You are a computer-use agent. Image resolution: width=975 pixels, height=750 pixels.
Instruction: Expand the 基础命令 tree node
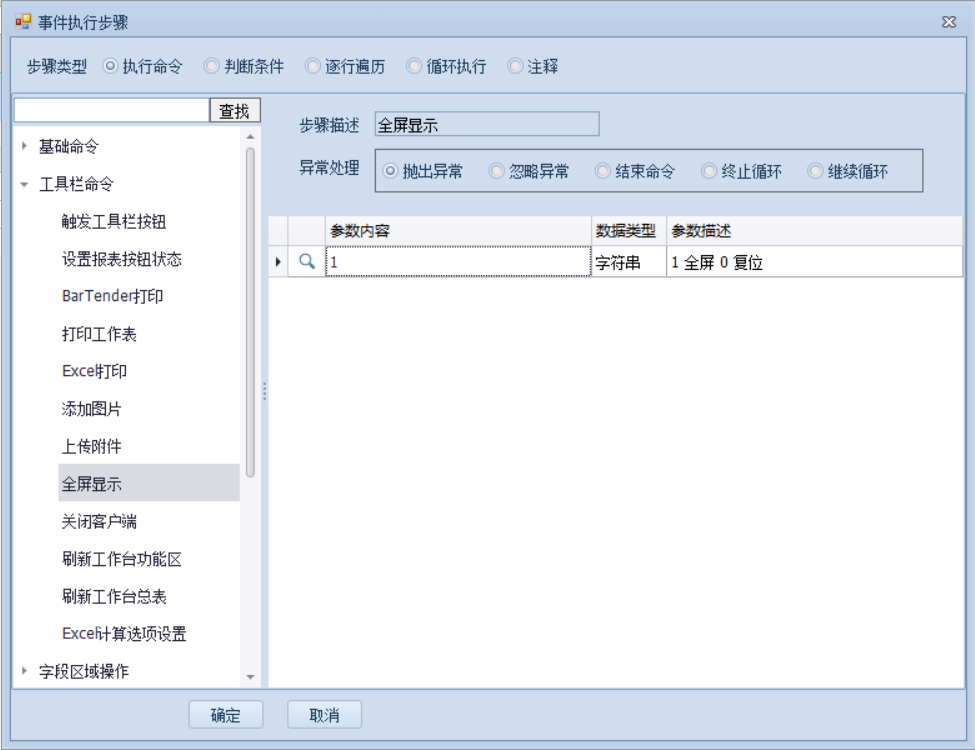tap(24, 146)
